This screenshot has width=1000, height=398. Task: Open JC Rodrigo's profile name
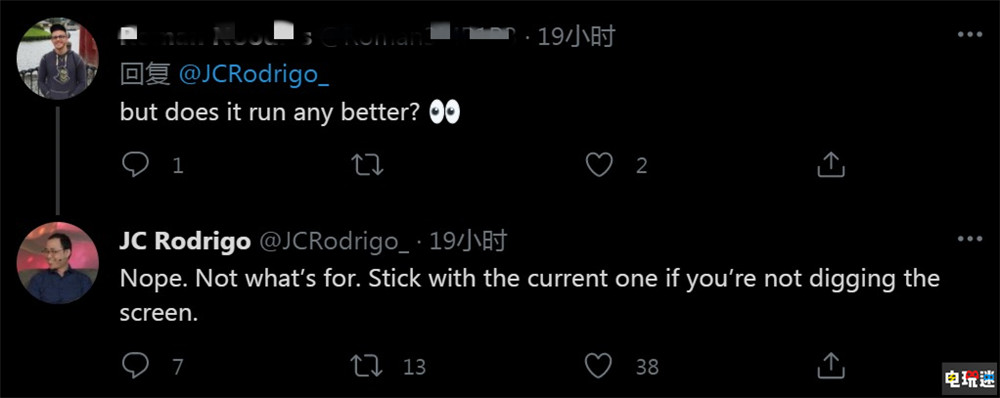pos(185,241)
